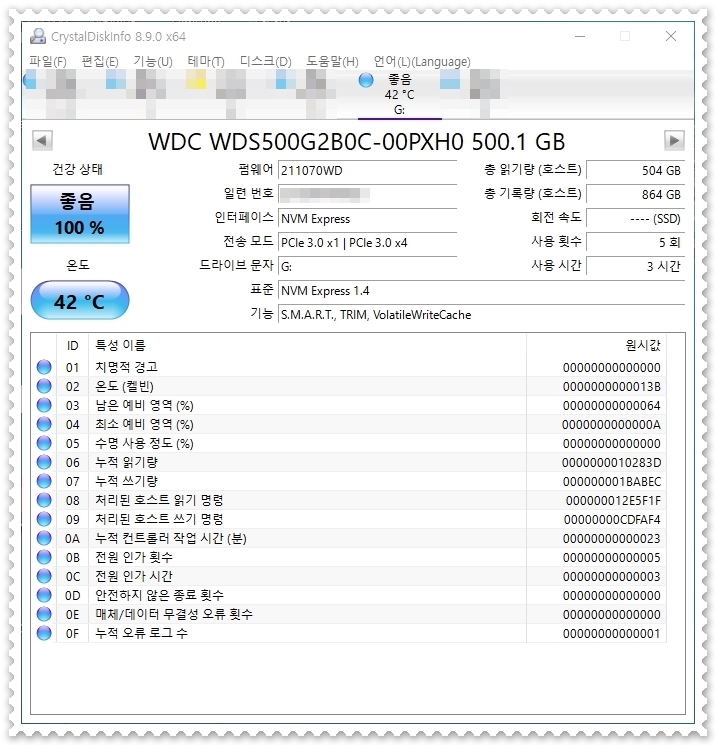Click status icon for row 03 남은 예비 영역

(44, 405)
